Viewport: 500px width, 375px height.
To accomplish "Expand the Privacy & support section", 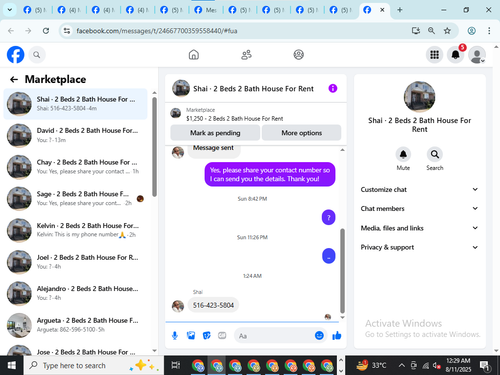I will pos(419,247).
